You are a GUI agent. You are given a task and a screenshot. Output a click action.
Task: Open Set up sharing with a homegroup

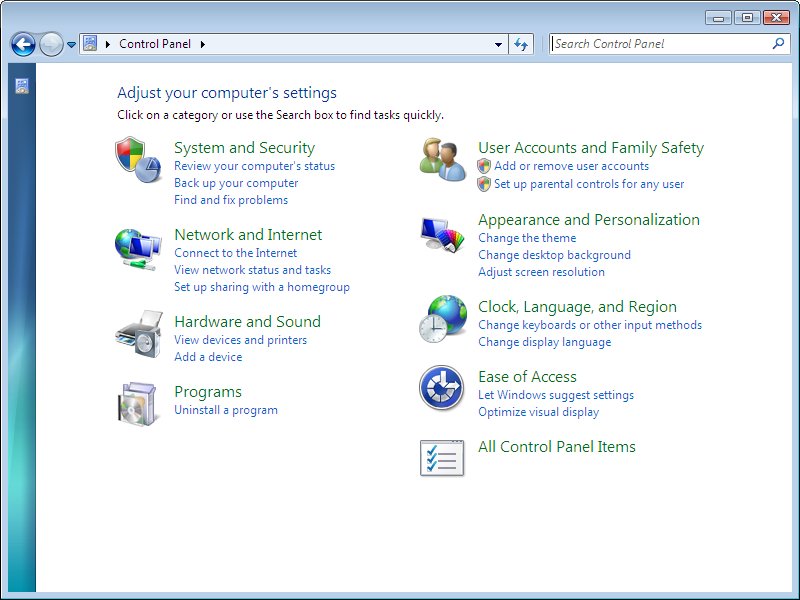pos(262,287)
